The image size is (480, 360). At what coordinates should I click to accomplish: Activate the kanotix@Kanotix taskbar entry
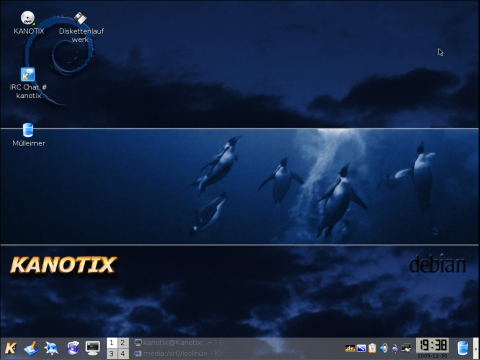[180, 343]
